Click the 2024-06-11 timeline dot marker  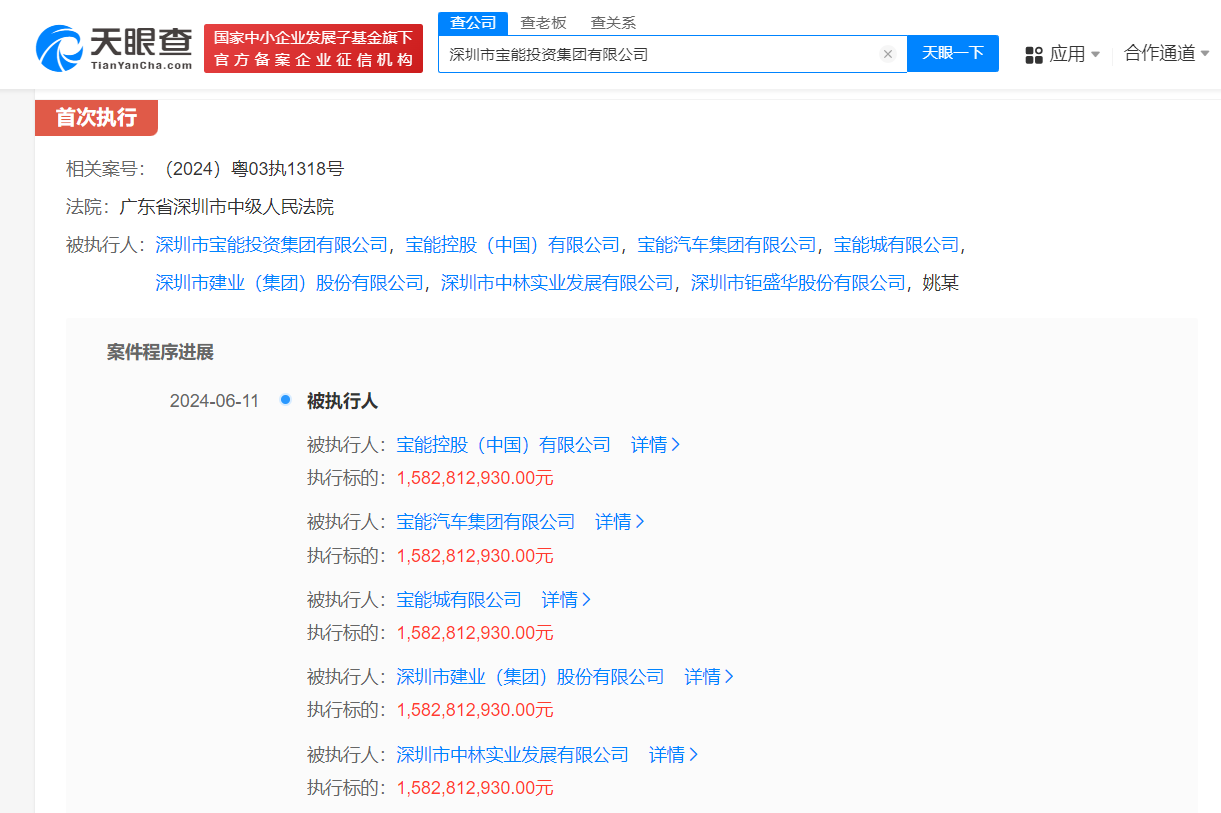[285, 400]
